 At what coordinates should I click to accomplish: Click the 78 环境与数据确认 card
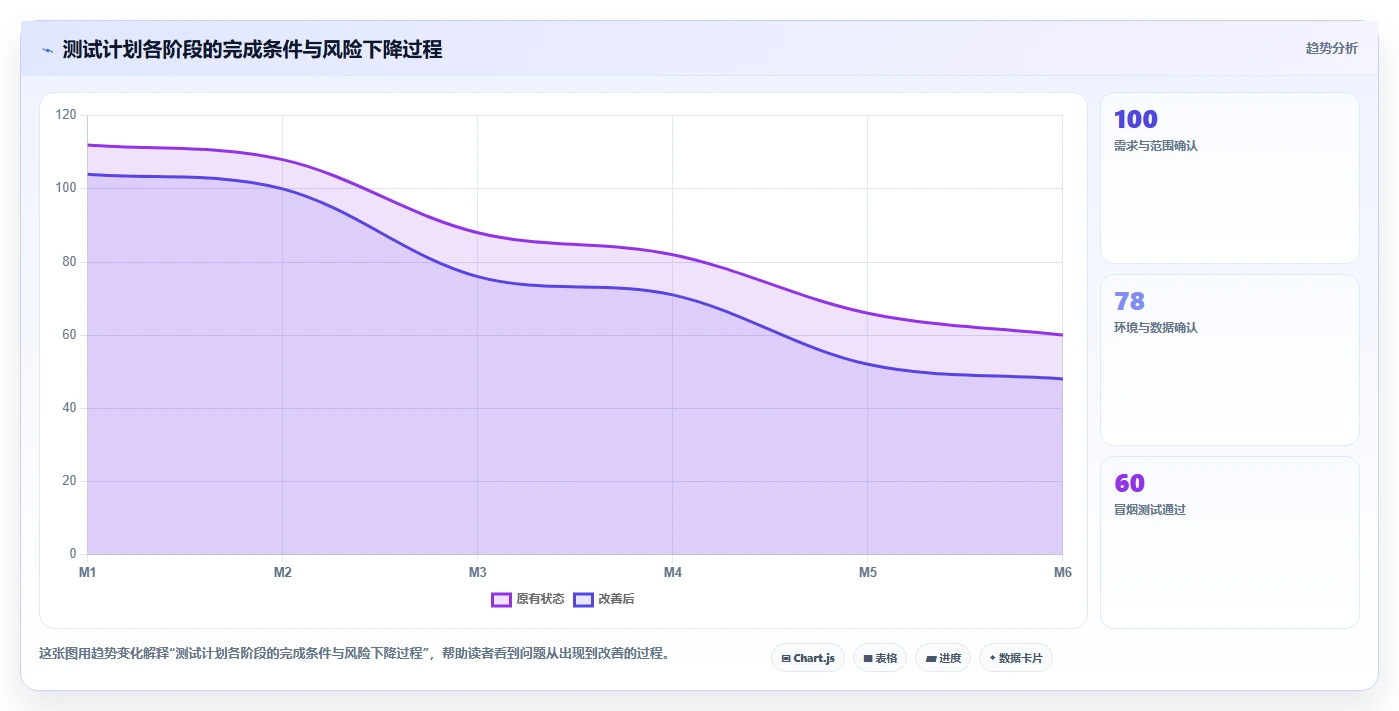click(1230, 360)
